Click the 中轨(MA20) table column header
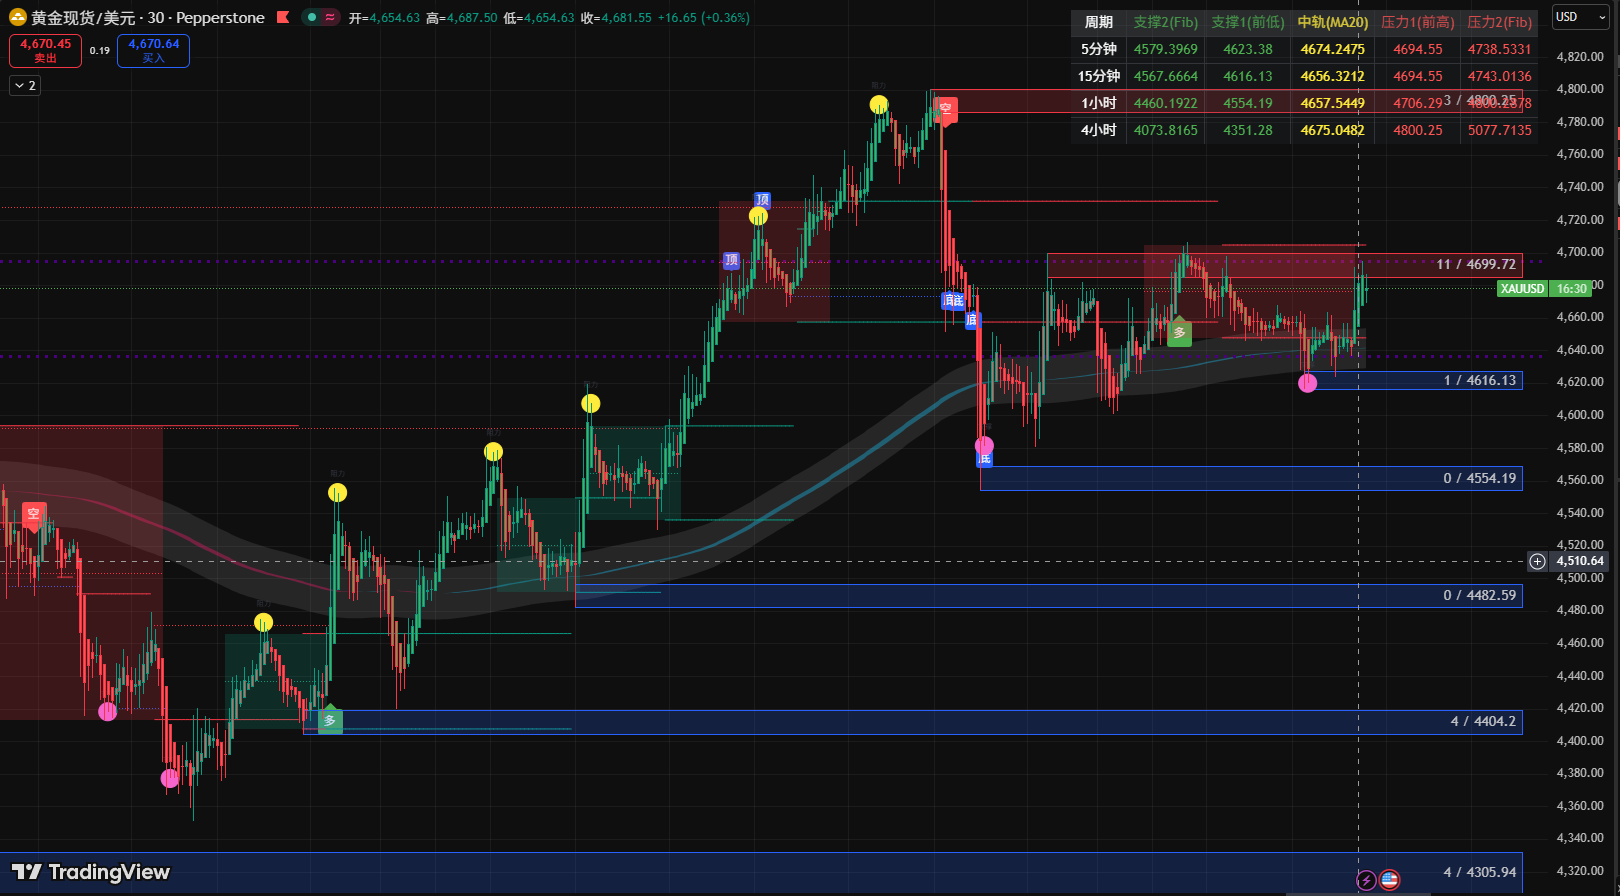This screenshot has height=896, width=1620. (1332, 22)
